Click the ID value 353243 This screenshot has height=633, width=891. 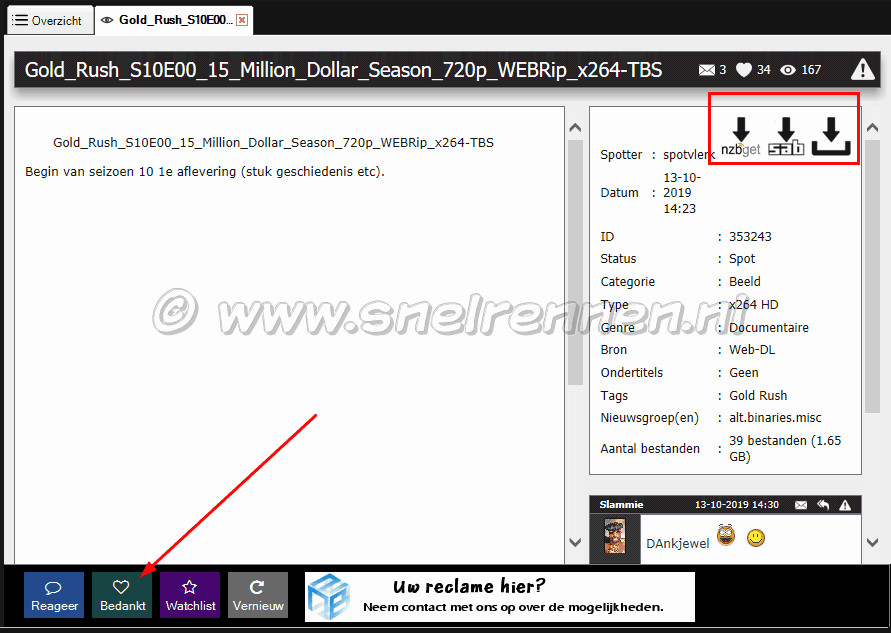tap(750, 236)
